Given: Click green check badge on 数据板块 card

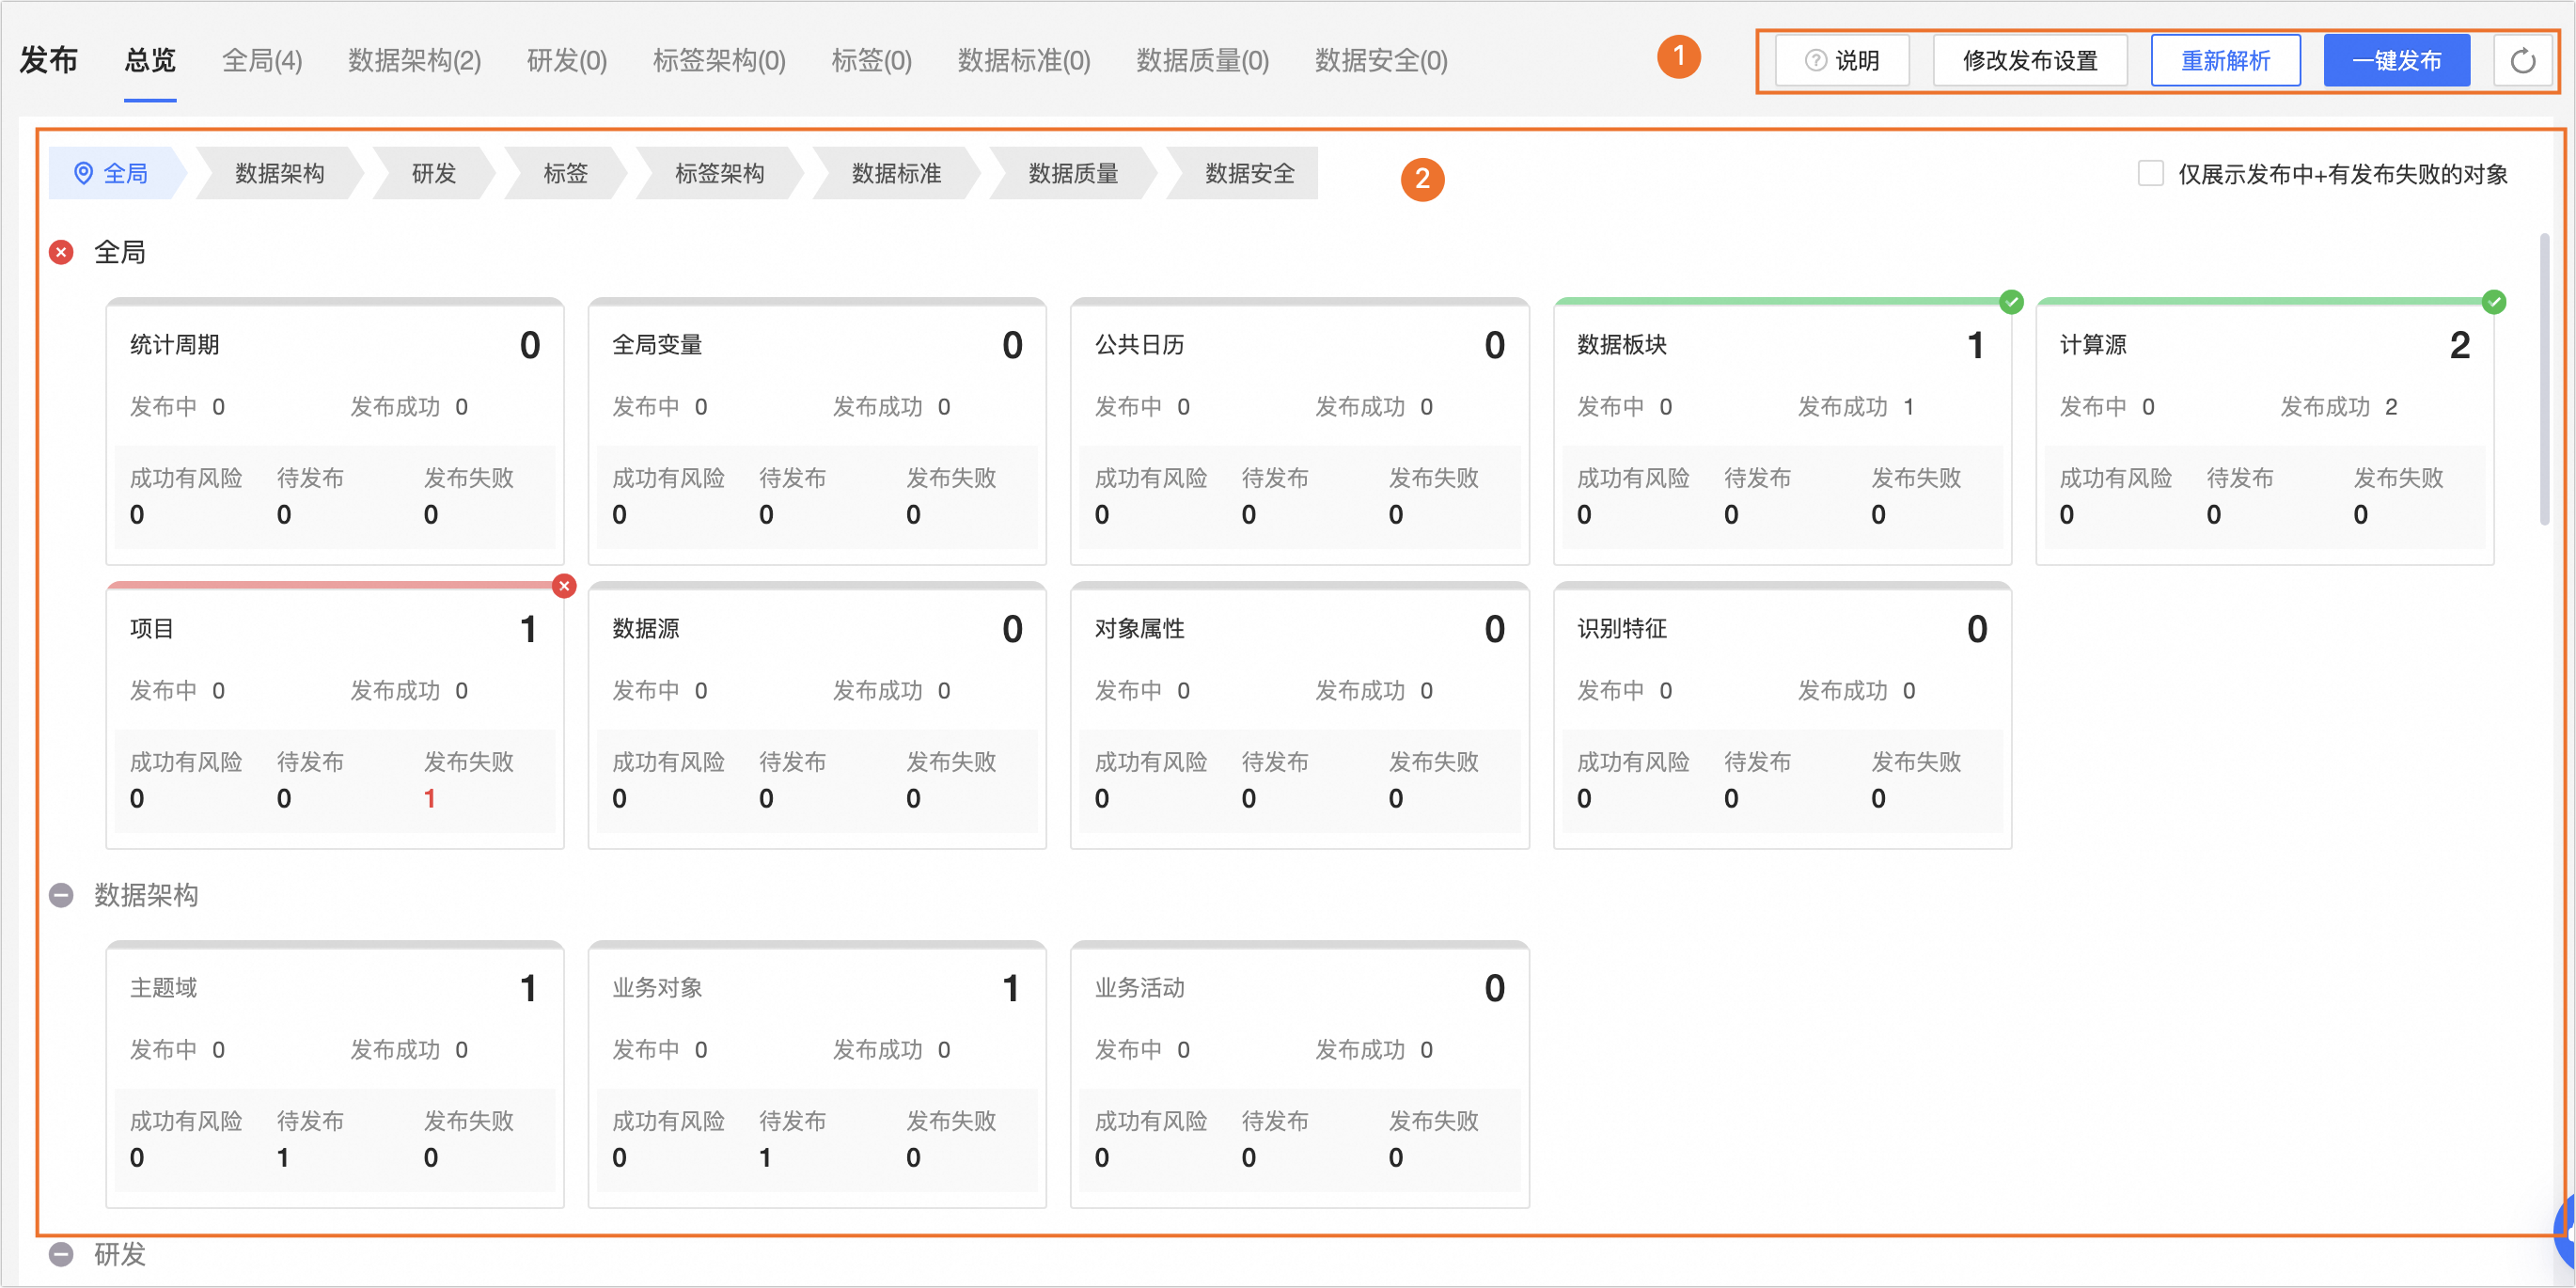Looking at the screenshot, I should [x=2010, y=301].
